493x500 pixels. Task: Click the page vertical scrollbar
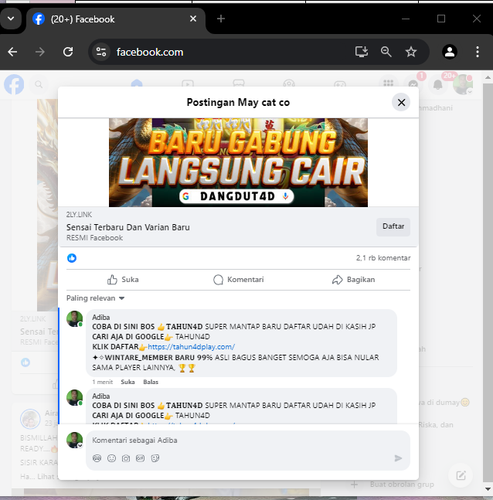click(x=488, y=283)
